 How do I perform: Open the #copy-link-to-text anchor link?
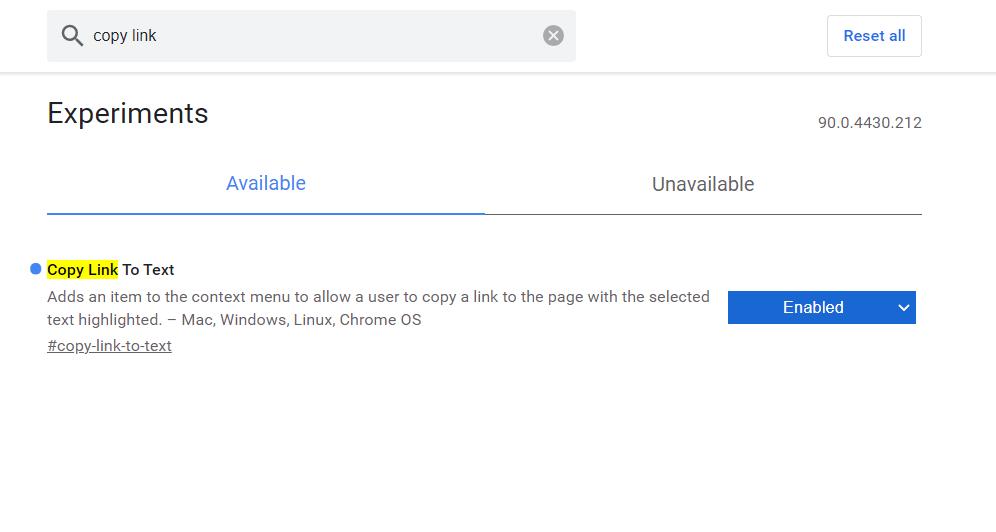tap(109, 346)
